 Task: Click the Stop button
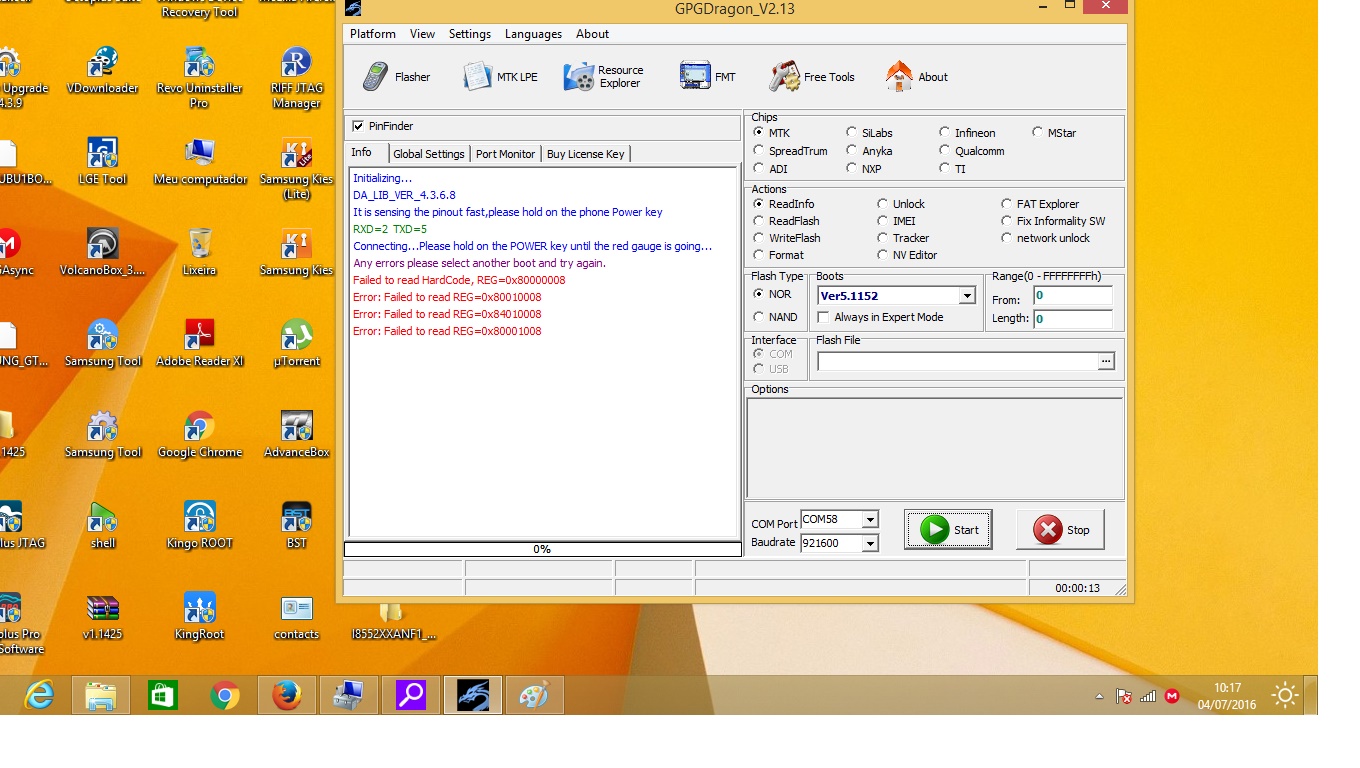[x=1060, y=530]
